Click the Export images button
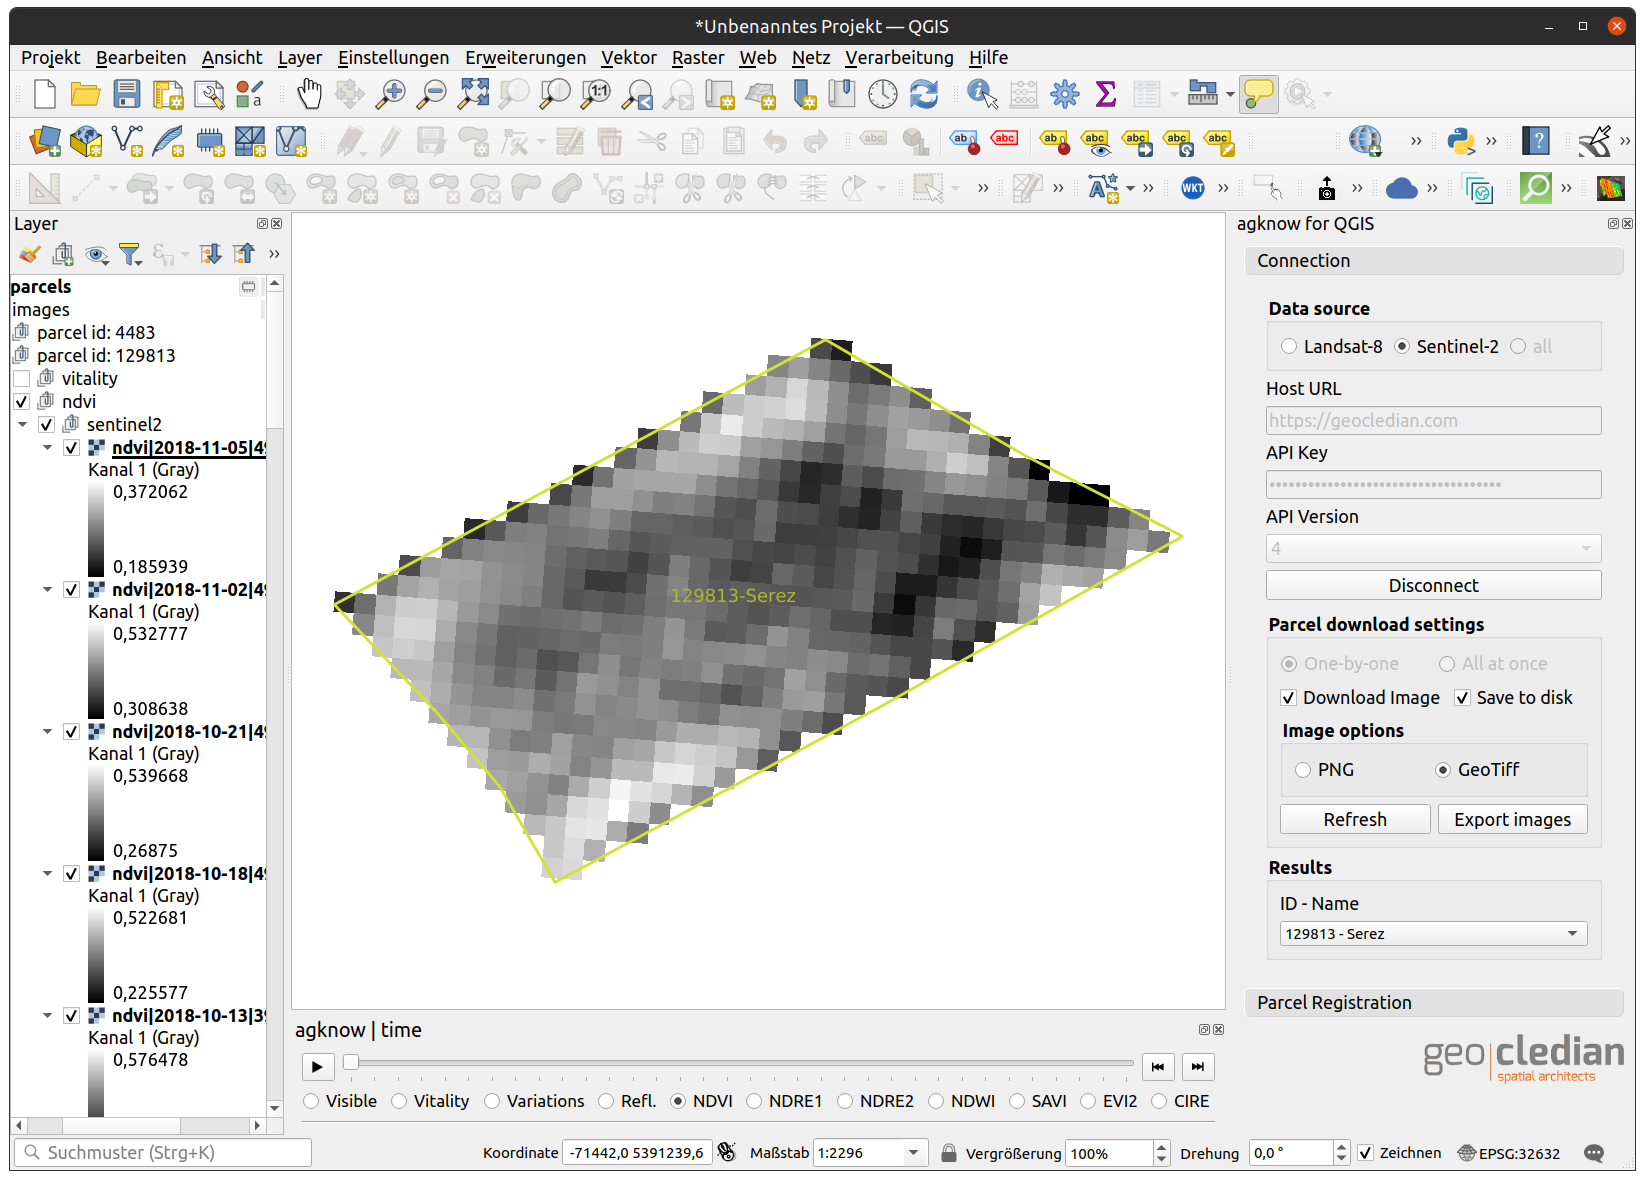1645x1180 pixels. (x=1512, y=820)
